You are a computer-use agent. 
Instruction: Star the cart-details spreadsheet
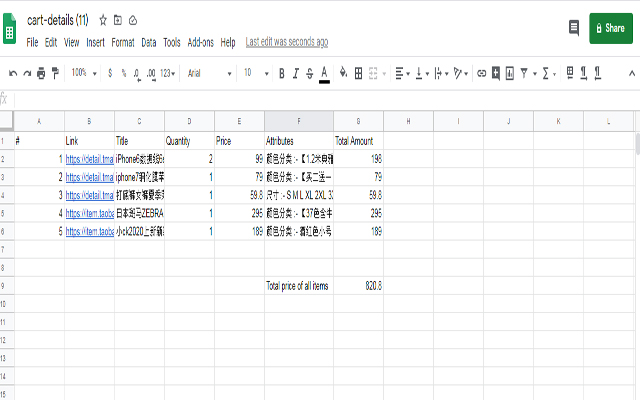click(103, 20)
